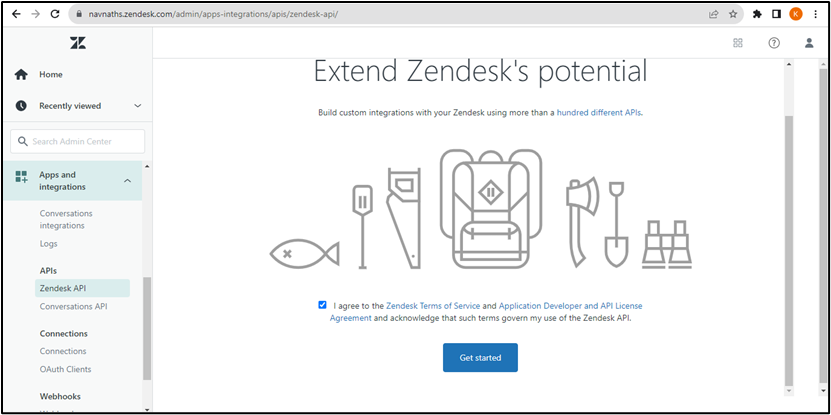Click the Recently viewed clock icon
831x415 pixels.
coord(21,106)
